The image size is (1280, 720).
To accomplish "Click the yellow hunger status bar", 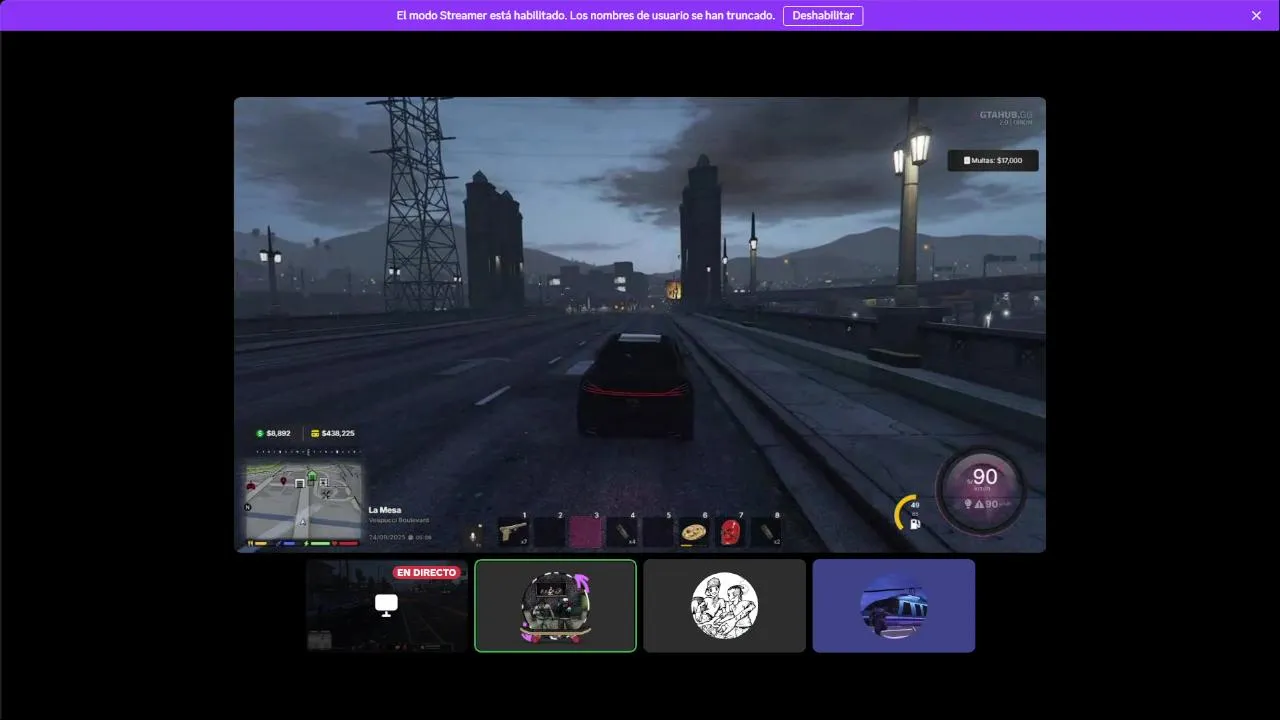I will pos(260,543).
